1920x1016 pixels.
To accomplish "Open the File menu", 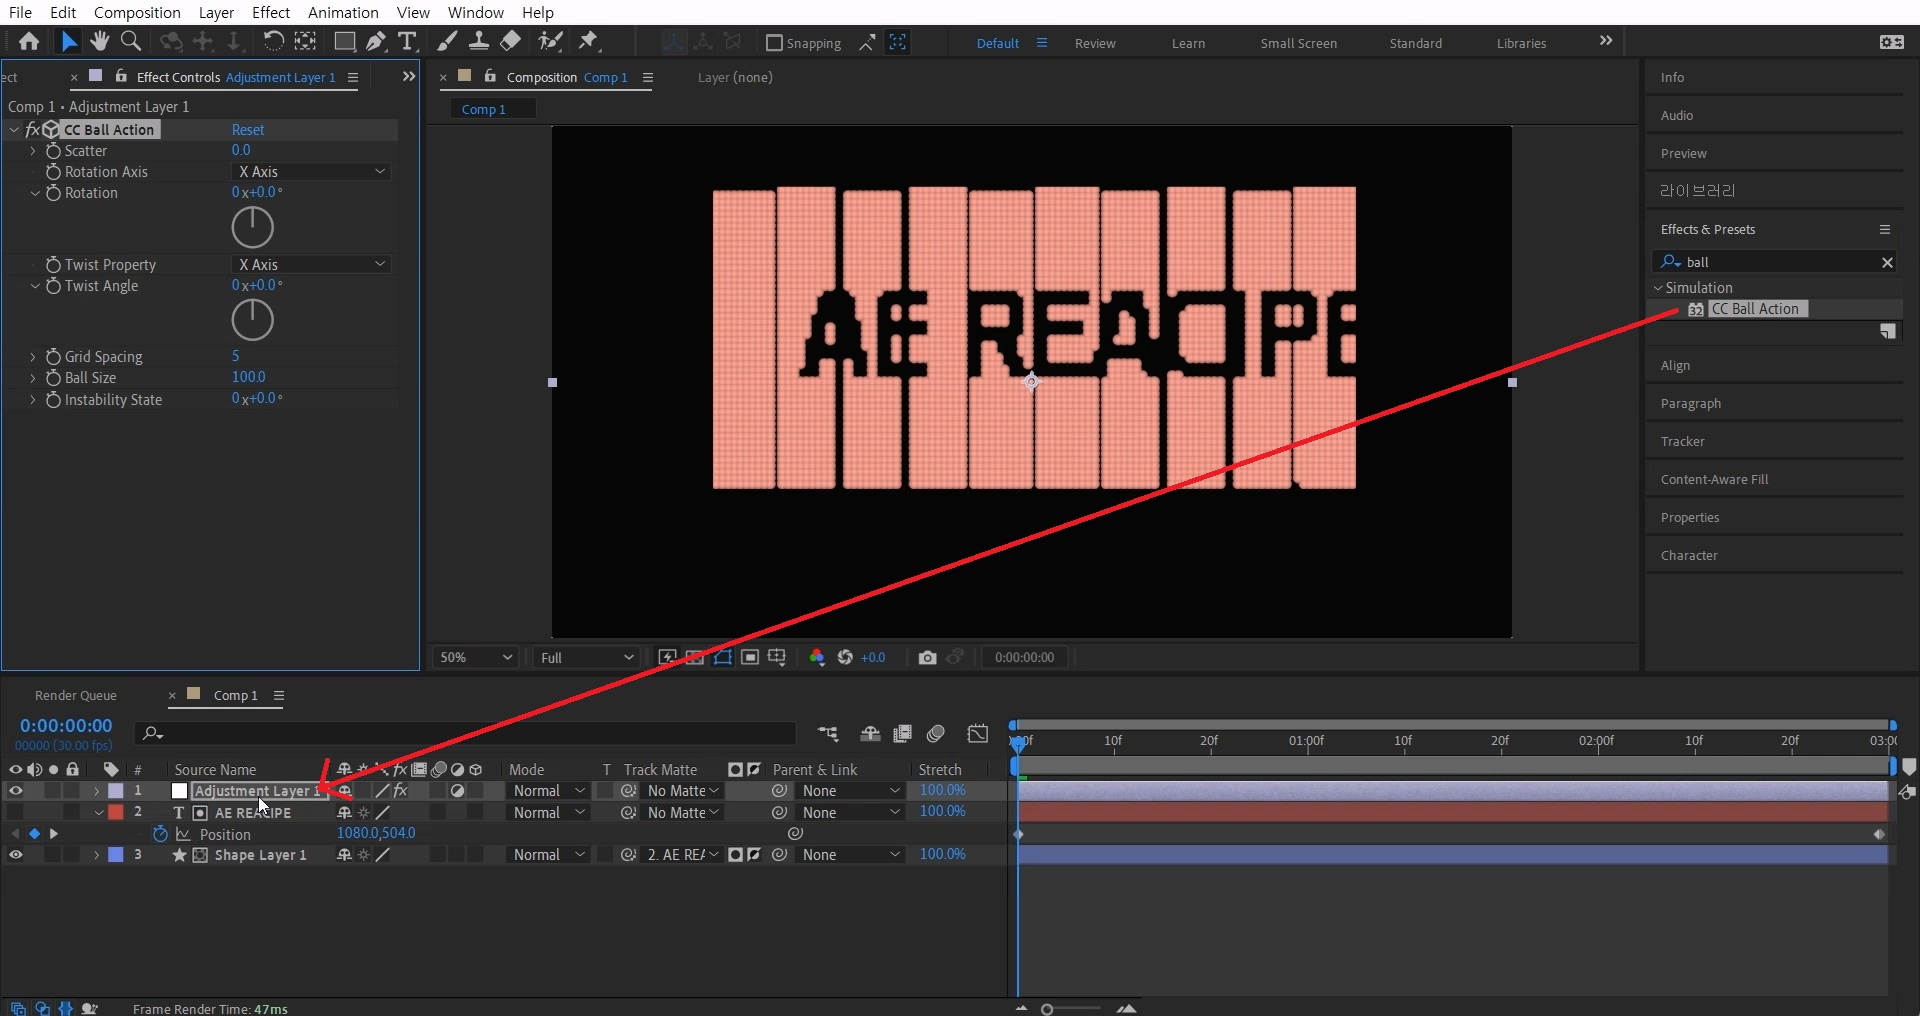I will pos(20,12).
